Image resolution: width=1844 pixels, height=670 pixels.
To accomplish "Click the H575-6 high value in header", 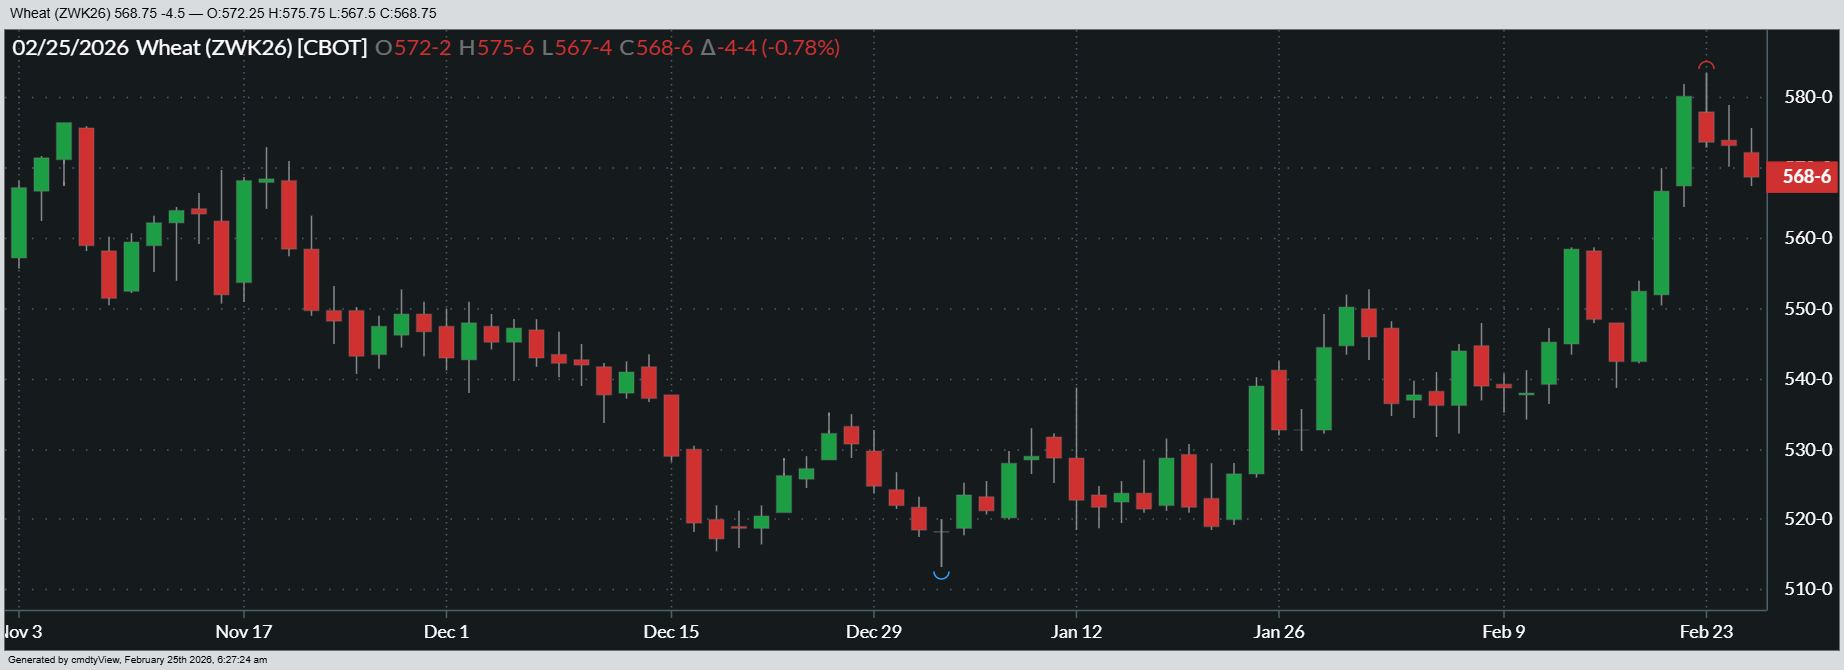I will coord(496,48).
